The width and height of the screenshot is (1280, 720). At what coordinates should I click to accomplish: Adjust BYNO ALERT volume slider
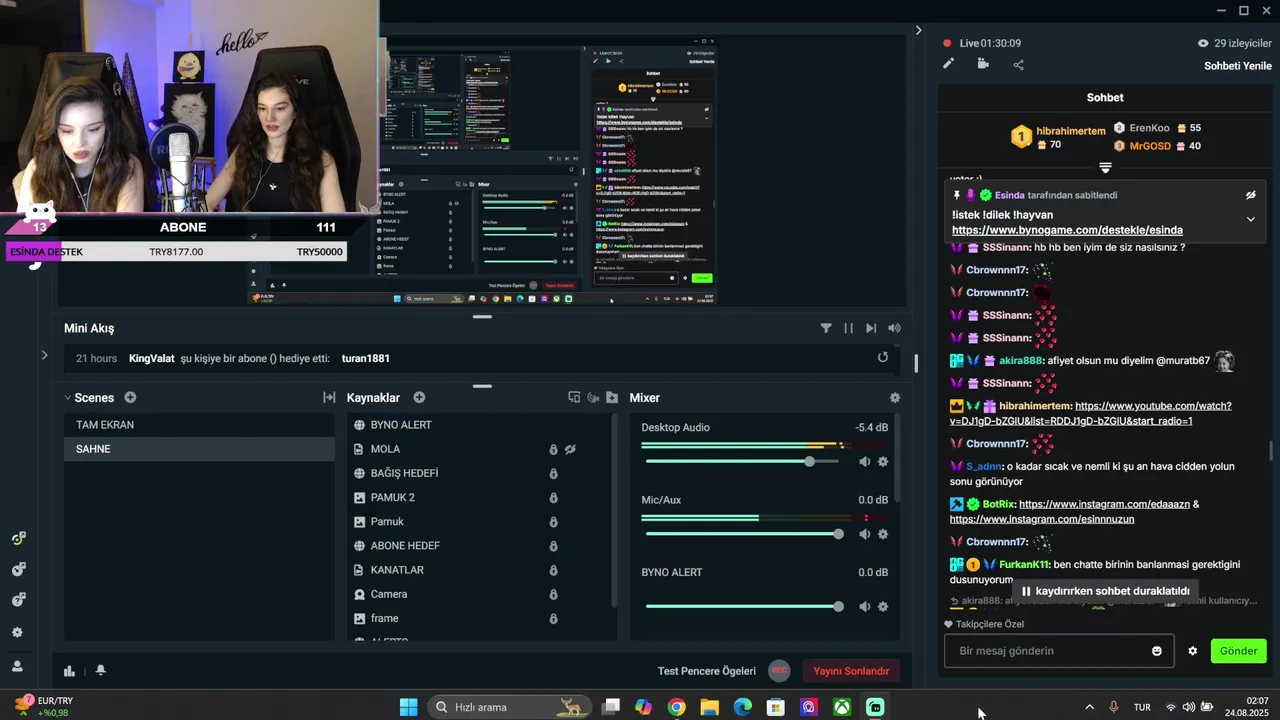coord(744,606)
